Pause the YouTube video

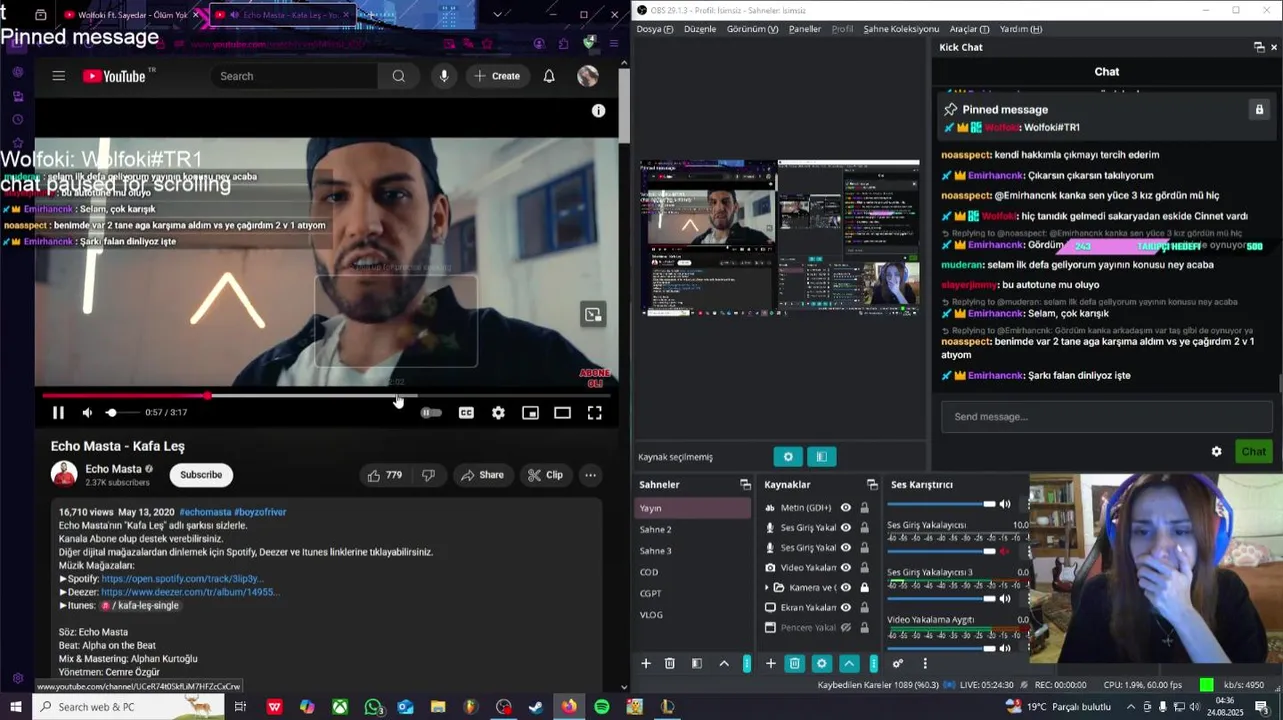tap(58, 413)
